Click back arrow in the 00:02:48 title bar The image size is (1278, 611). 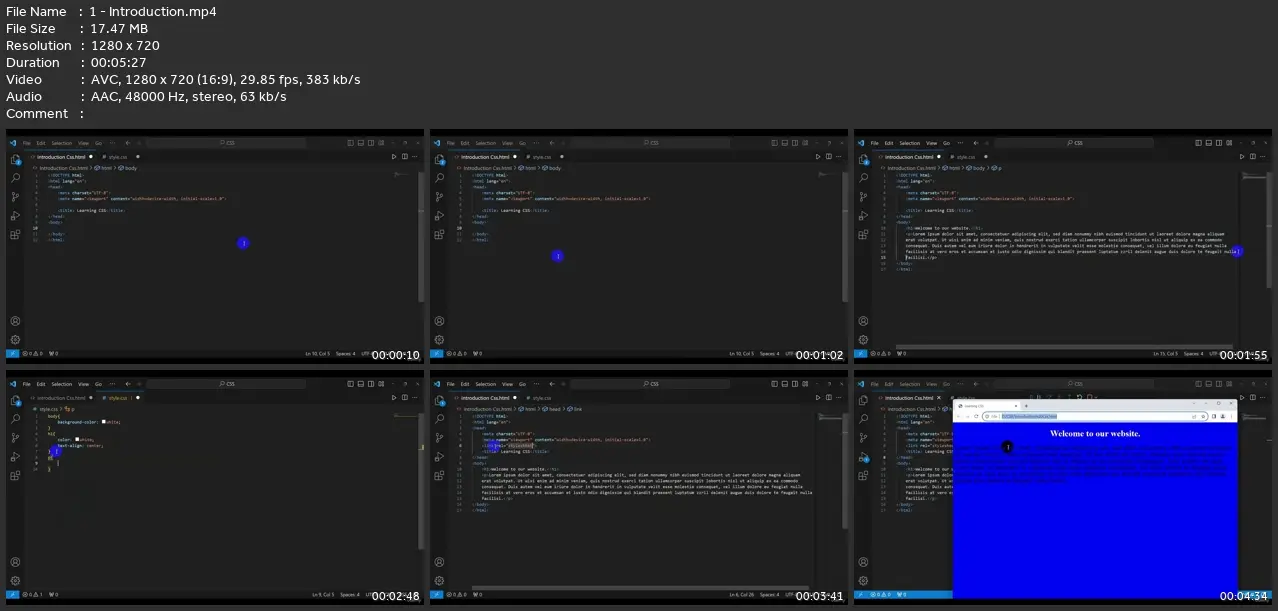[x=128, y=384]
